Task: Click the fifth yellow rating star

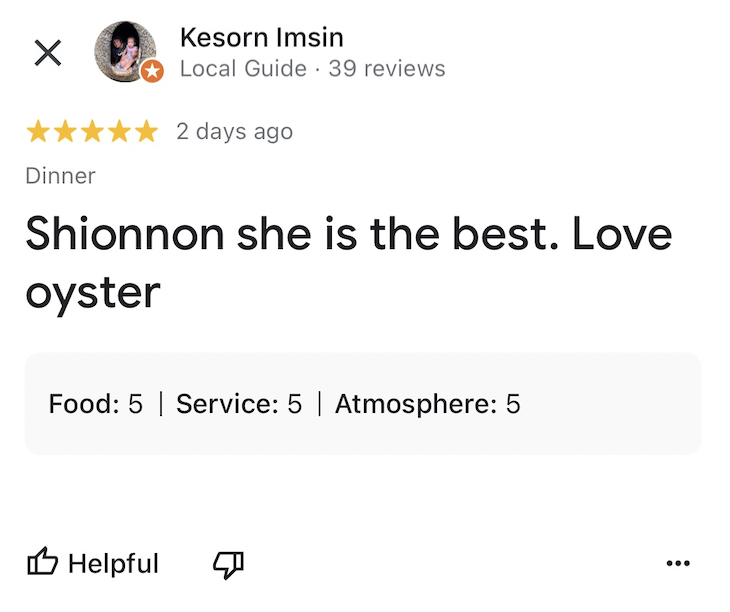Action: point(146,132)
